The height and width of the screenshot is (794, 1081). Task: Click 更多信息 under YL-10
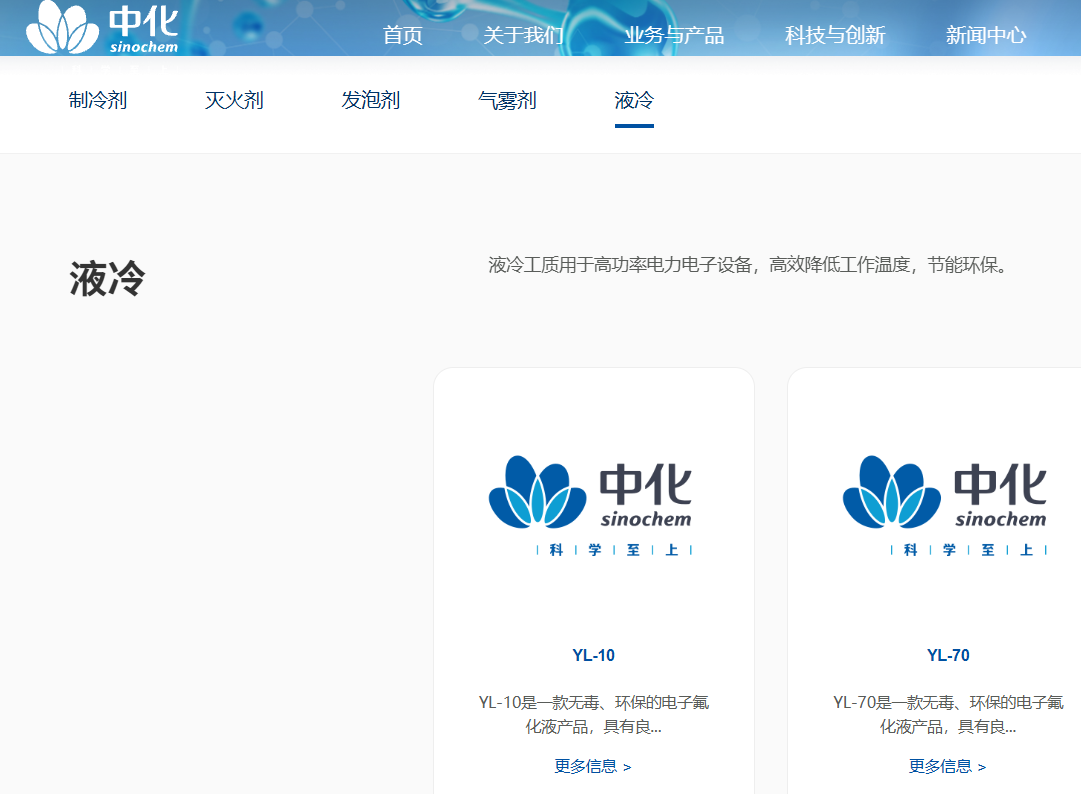[x=593, y=766]
